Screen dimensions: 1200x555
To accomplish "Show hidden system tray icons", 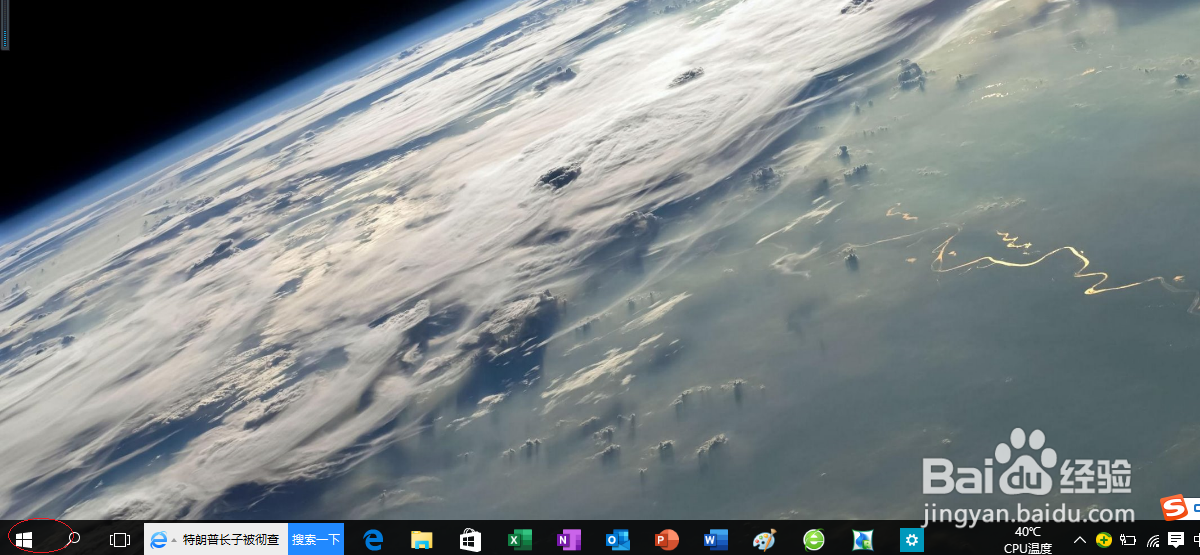I will click(1080, 540).
